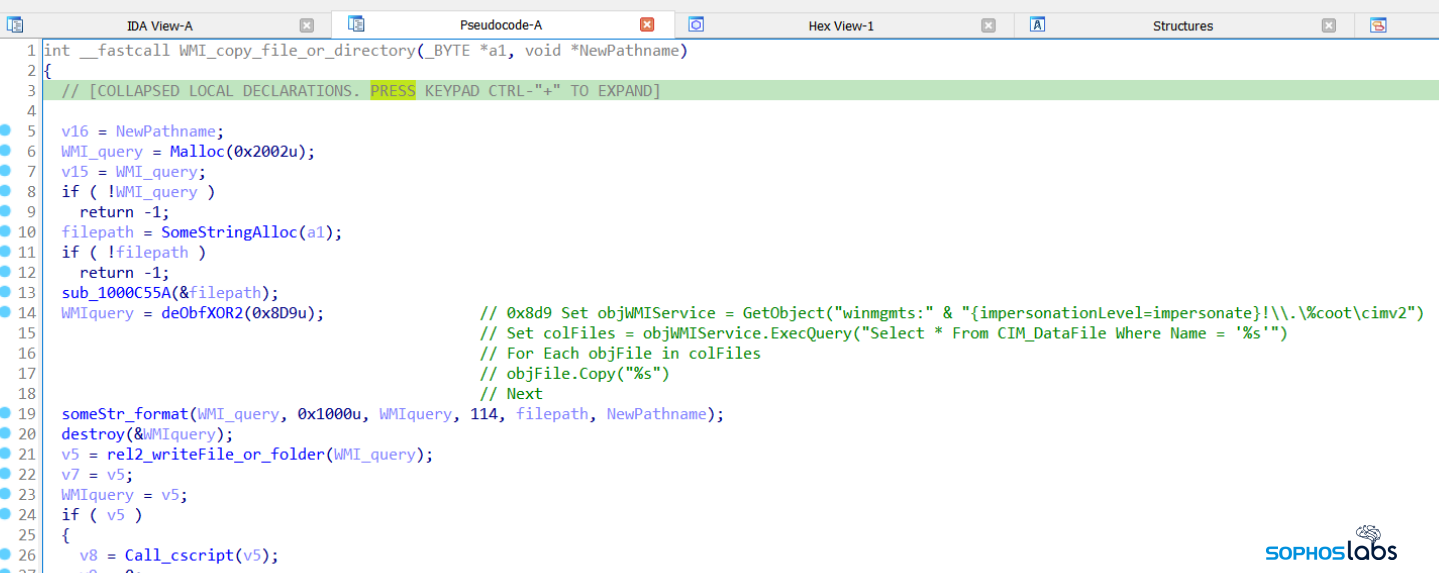This screenshot has height=573, width=1439.
Task: Click the rel2_writeFile_or_folder function call
Action: pyautogui.click(x=214, y=455)
